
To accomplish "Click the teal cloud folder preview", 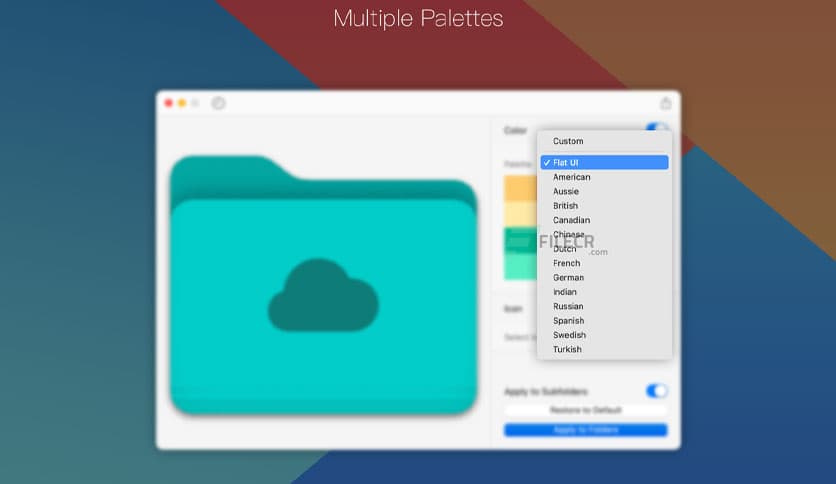I will point(323,285).
